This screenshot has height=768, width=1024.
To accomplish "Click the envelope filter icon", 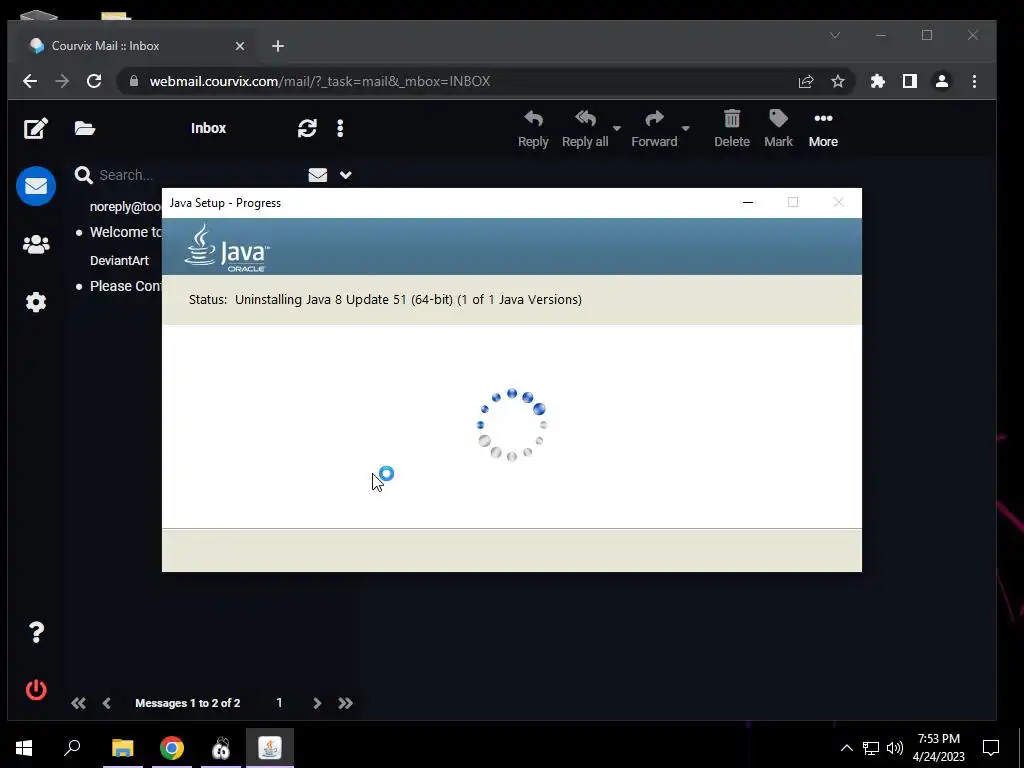I will click(318, 175).
